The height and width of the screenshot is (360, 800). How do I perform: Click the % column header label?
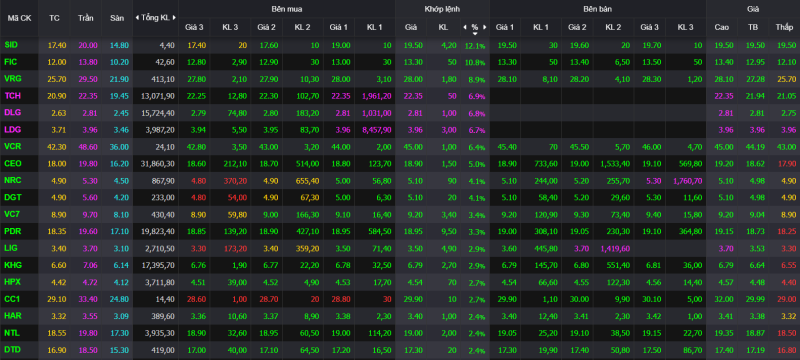coord(474,27)
